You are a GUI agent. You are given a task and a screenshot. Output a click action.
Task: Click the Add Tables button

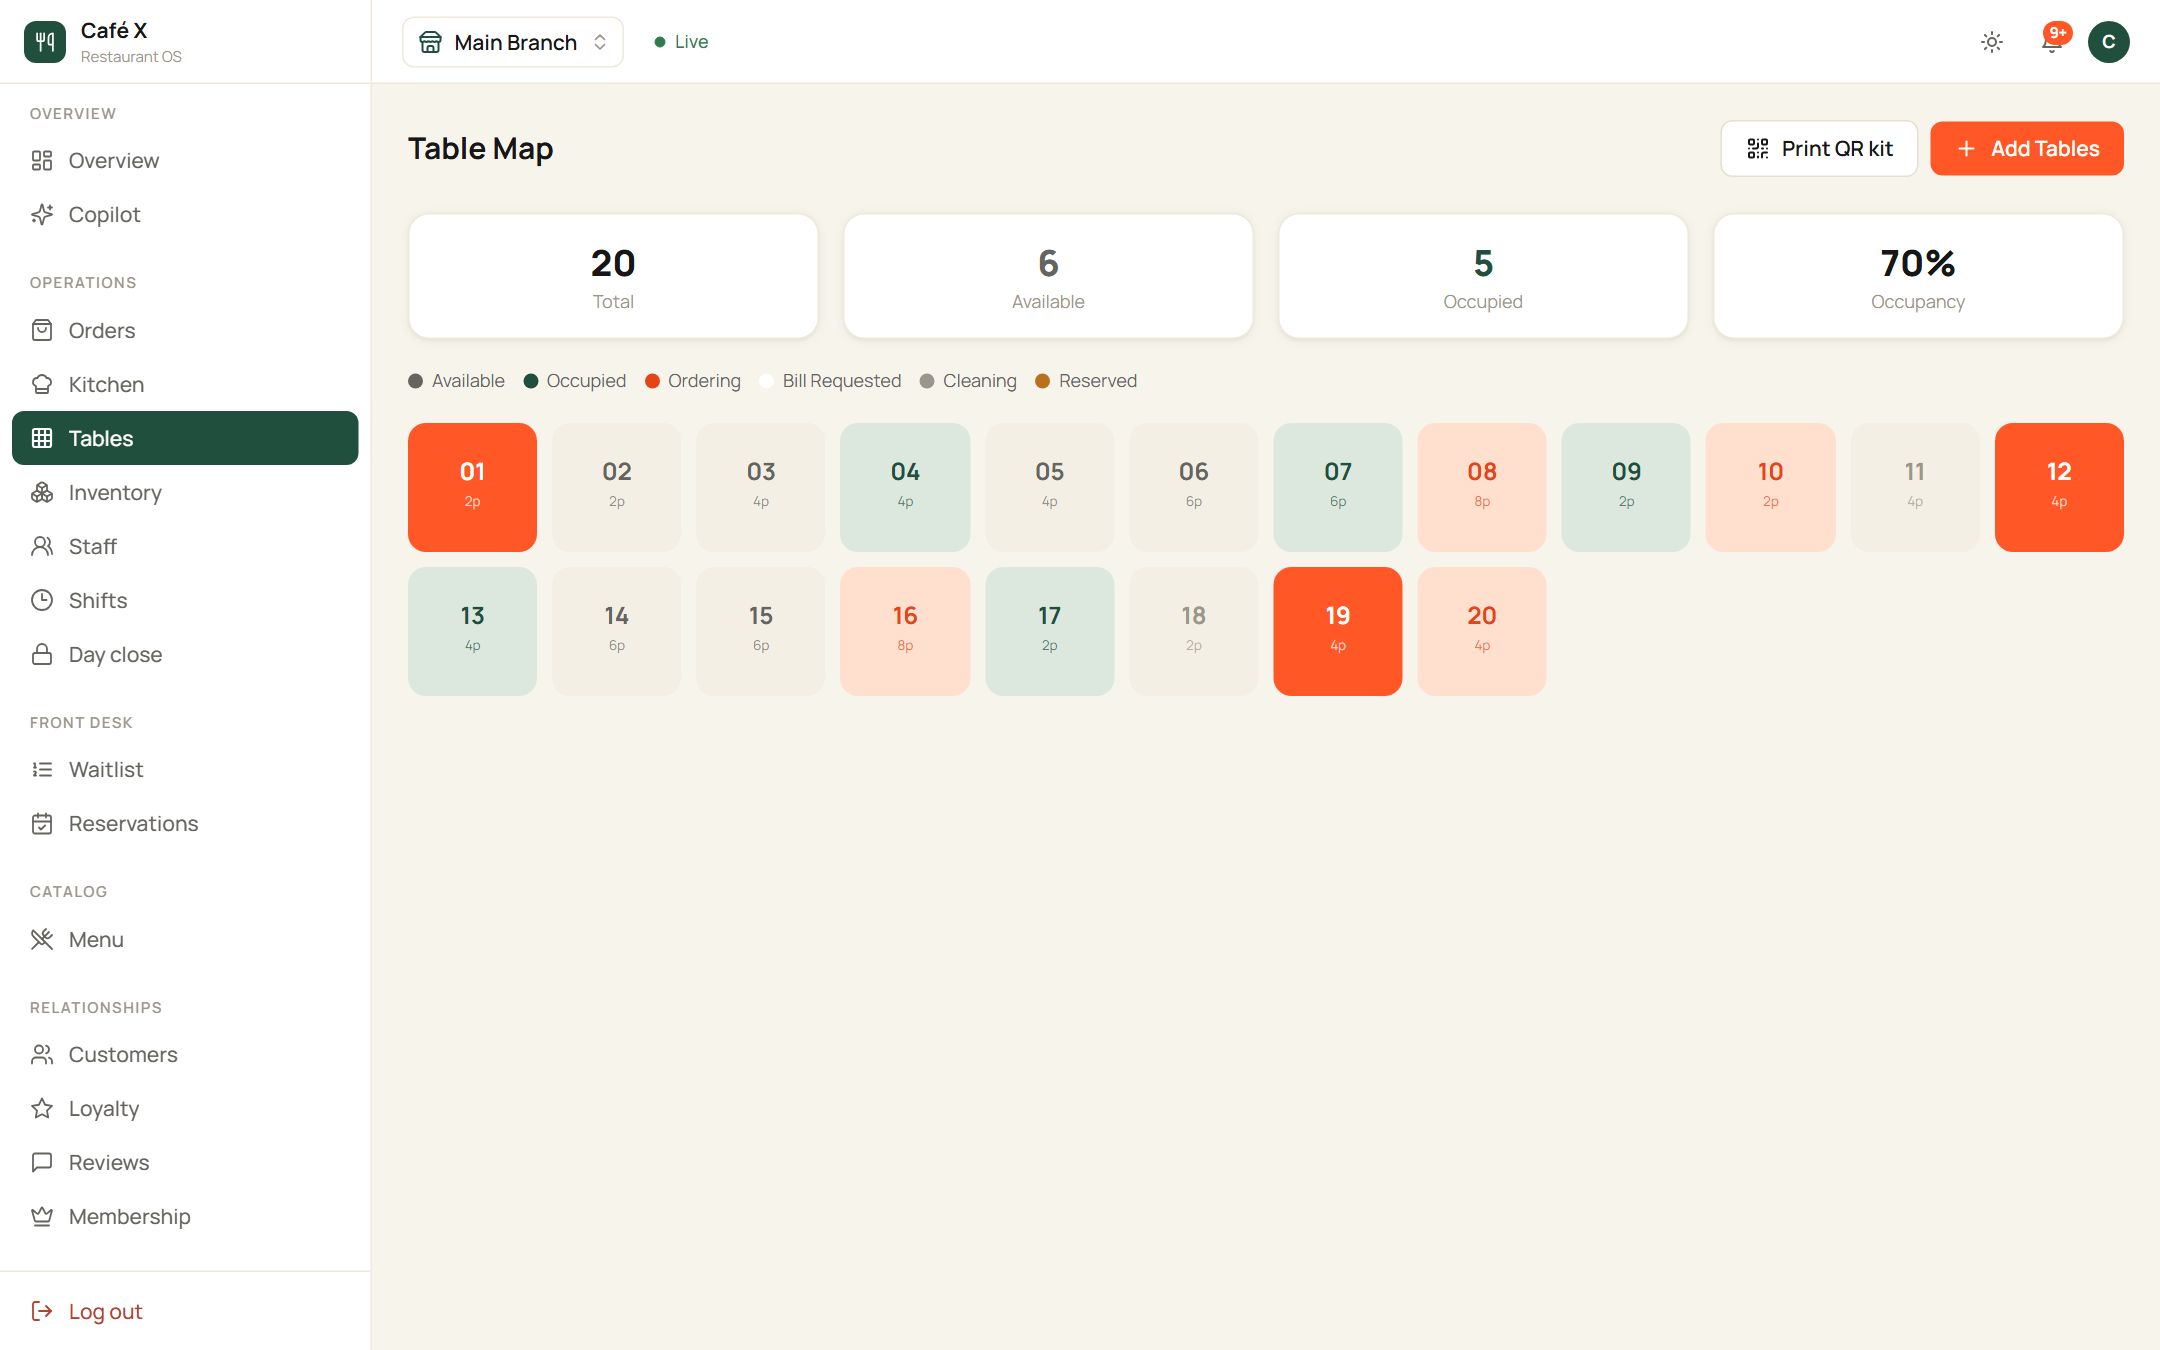pos(2027,149)
